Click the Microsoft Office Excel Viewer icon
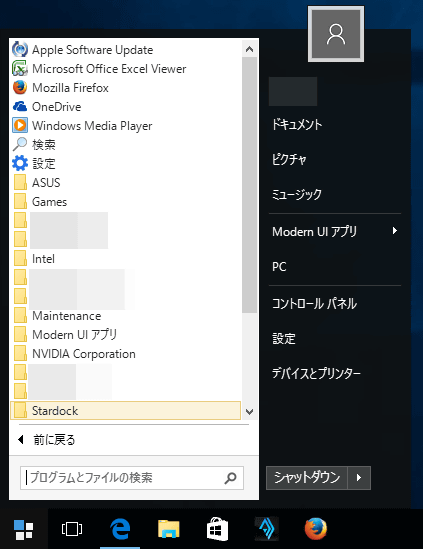This screenshot has width=423, height=549. click(20, 68)
